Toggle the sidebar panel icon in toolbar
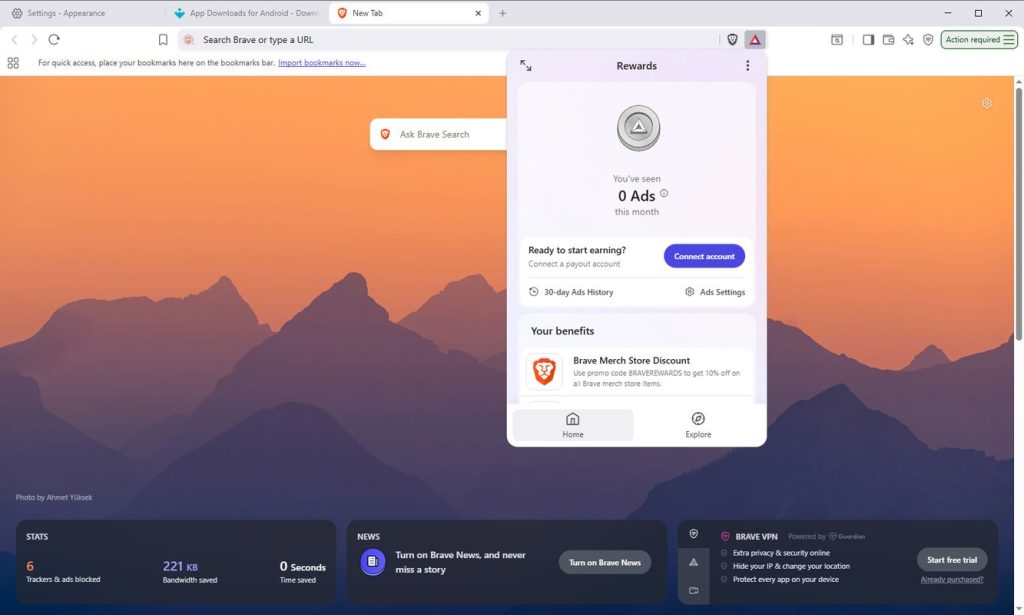This screenshot has width=1024, height=615. (868, 40)
